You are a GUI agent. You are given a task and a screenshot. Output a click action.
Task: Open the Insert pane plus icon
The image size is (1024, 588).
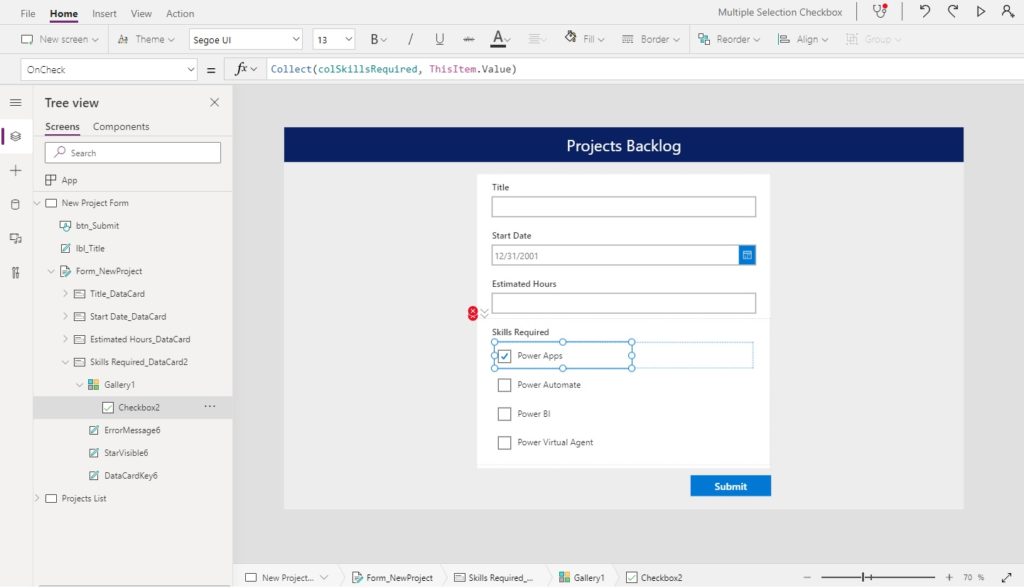click(x=15, y=171)
